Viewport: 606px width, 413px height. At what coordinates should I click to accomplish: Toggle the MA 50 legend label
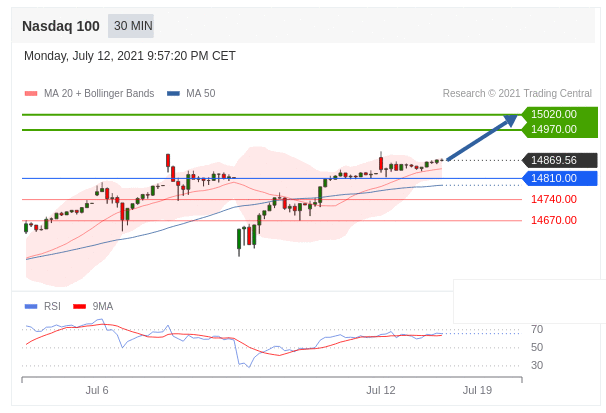point(200,94)
